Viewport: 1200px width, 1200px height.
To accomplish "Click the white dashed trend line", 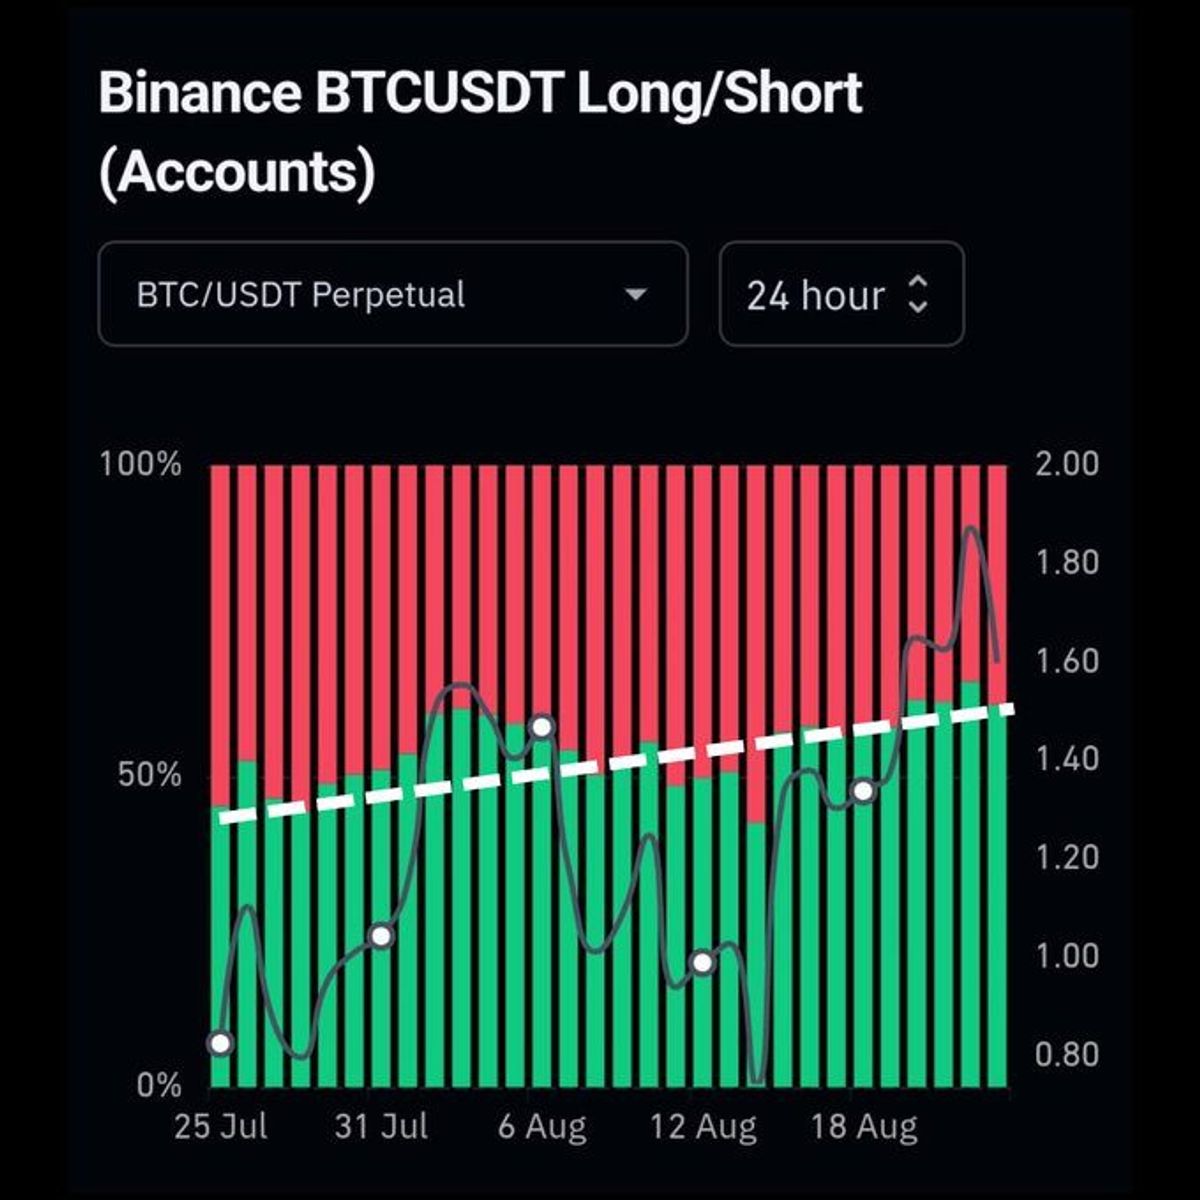I will 617,764.
